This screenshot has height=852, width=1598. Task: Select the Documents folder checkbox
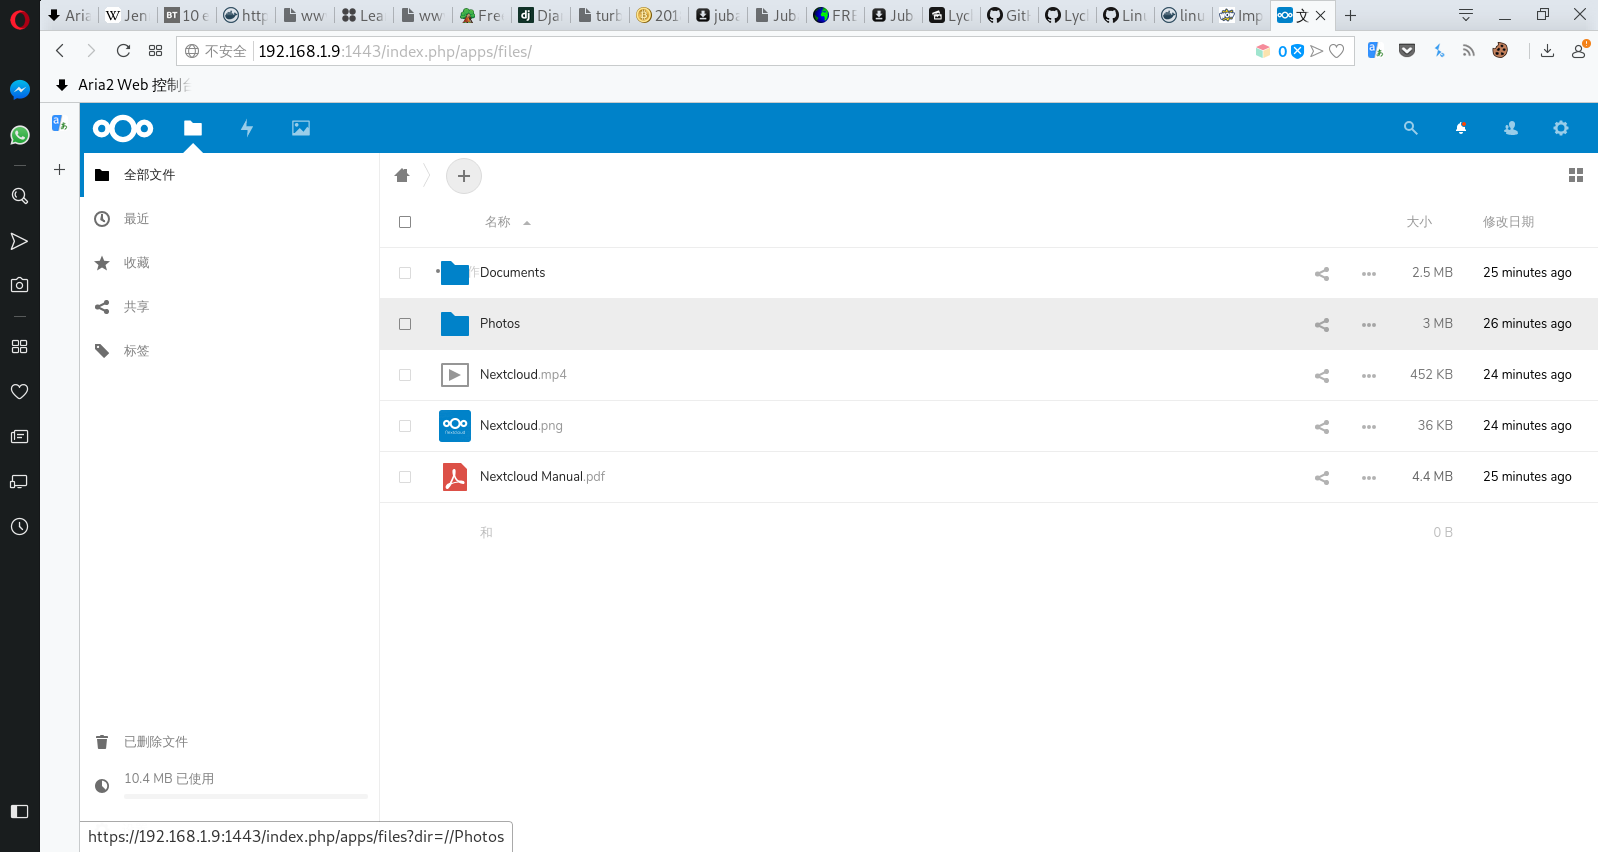tap(405, 273)
